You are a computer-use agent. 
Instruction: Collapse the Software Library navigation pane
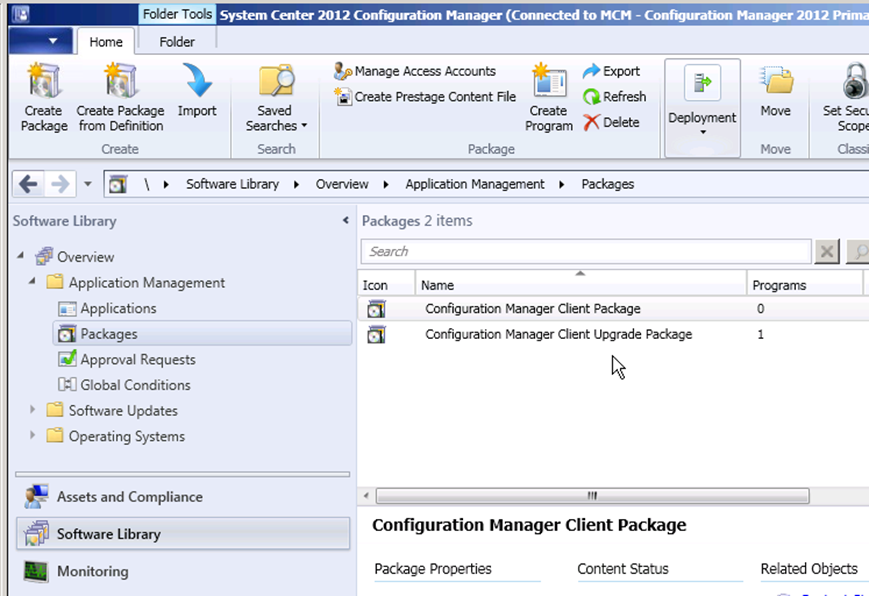[x=345, y=221]
